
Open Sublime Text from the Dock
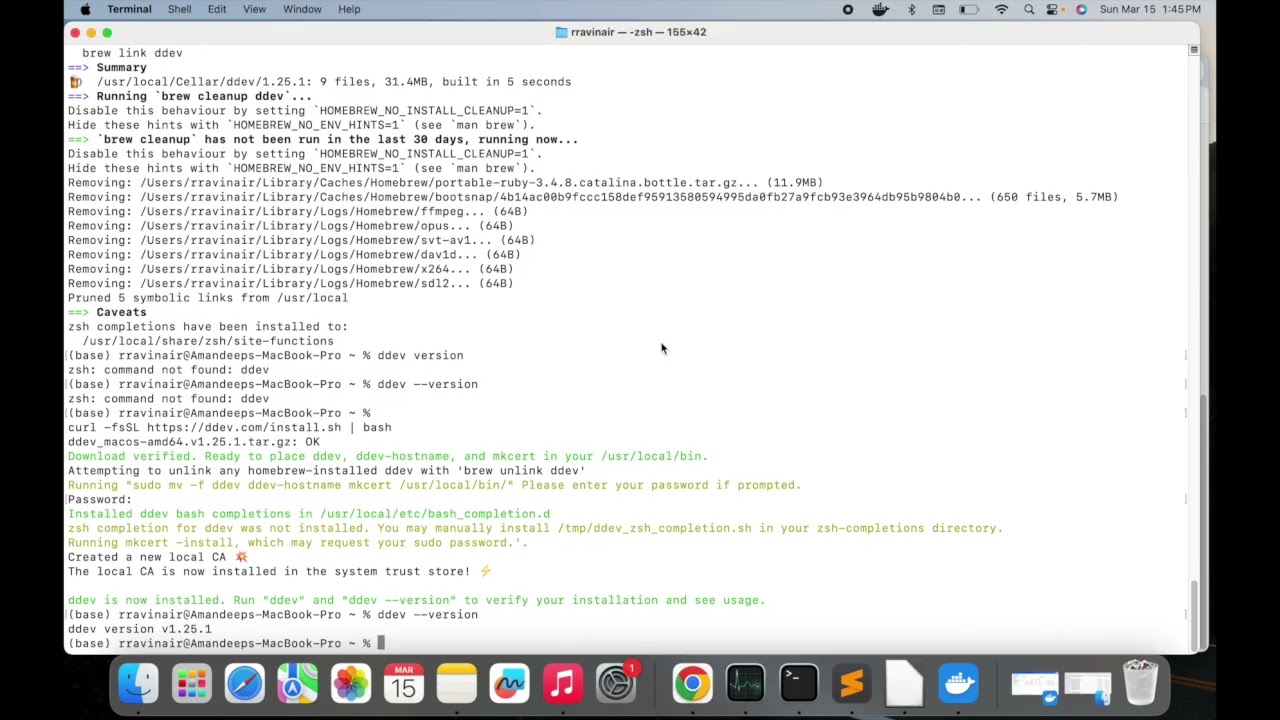pyautogui.click(x=851, y=684)
